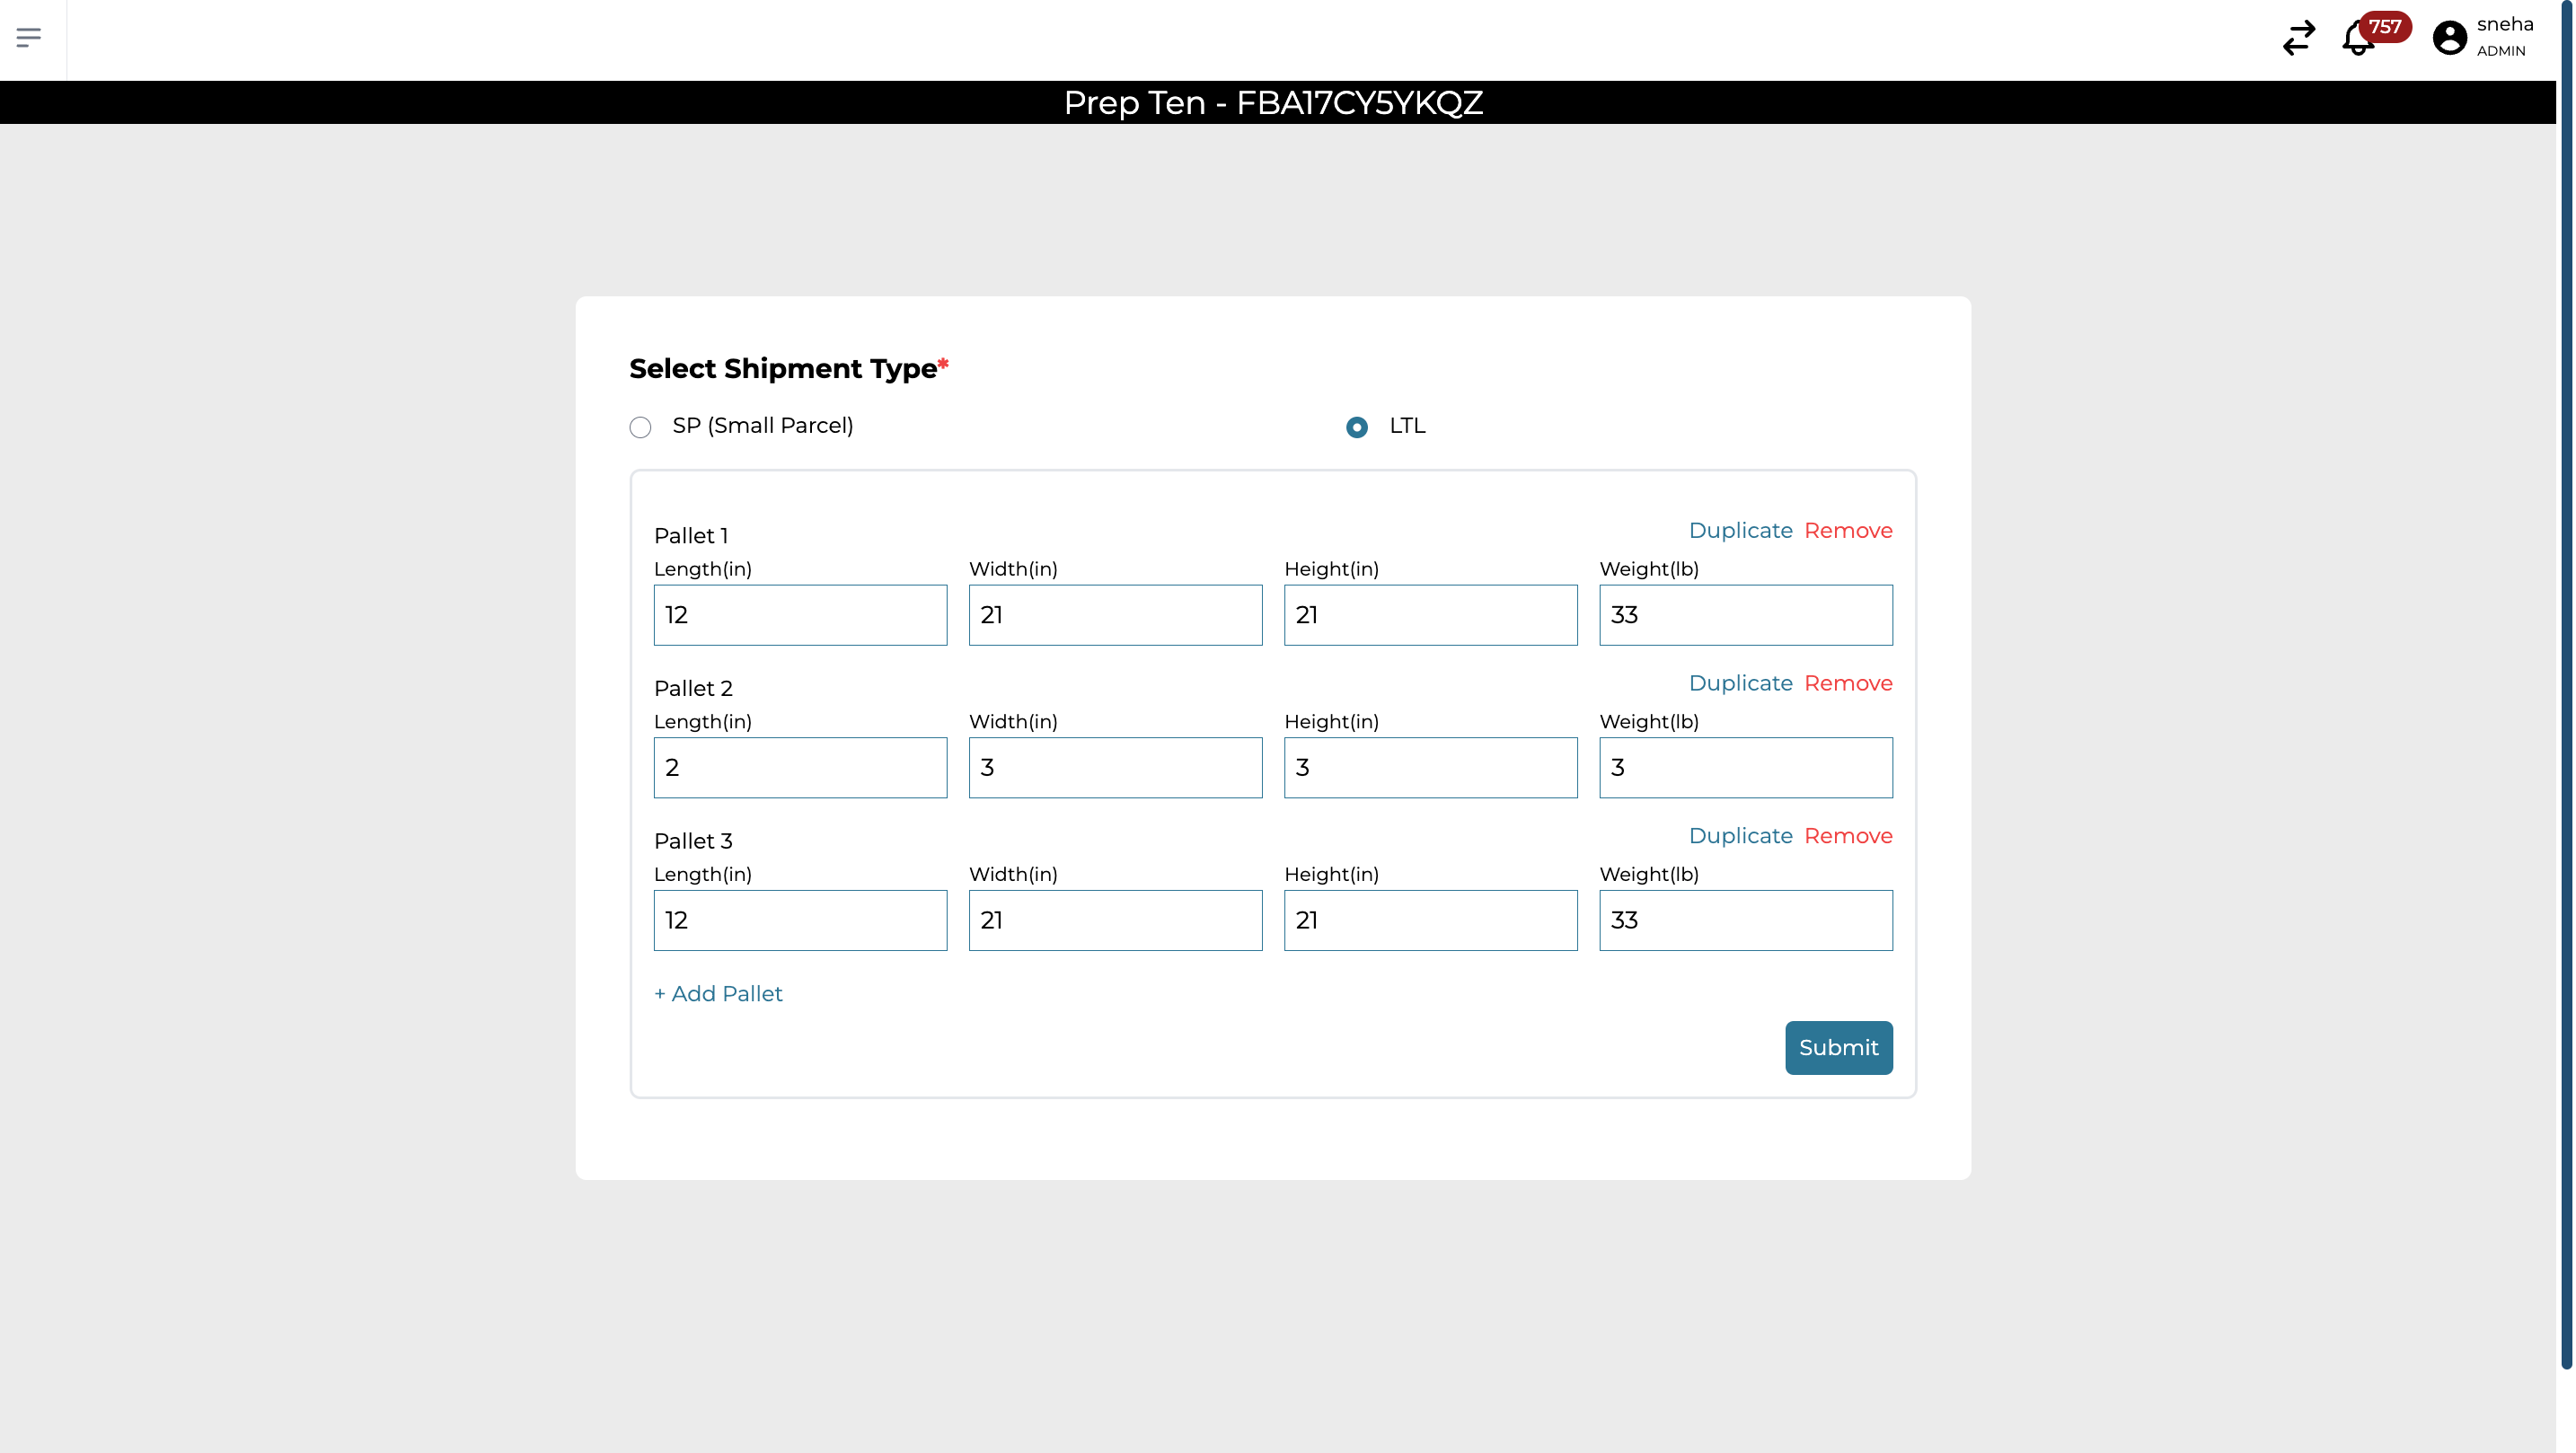Focus Pallet 2 Width input field
Screen dimensions: 2576x1453
point(1115,768)
